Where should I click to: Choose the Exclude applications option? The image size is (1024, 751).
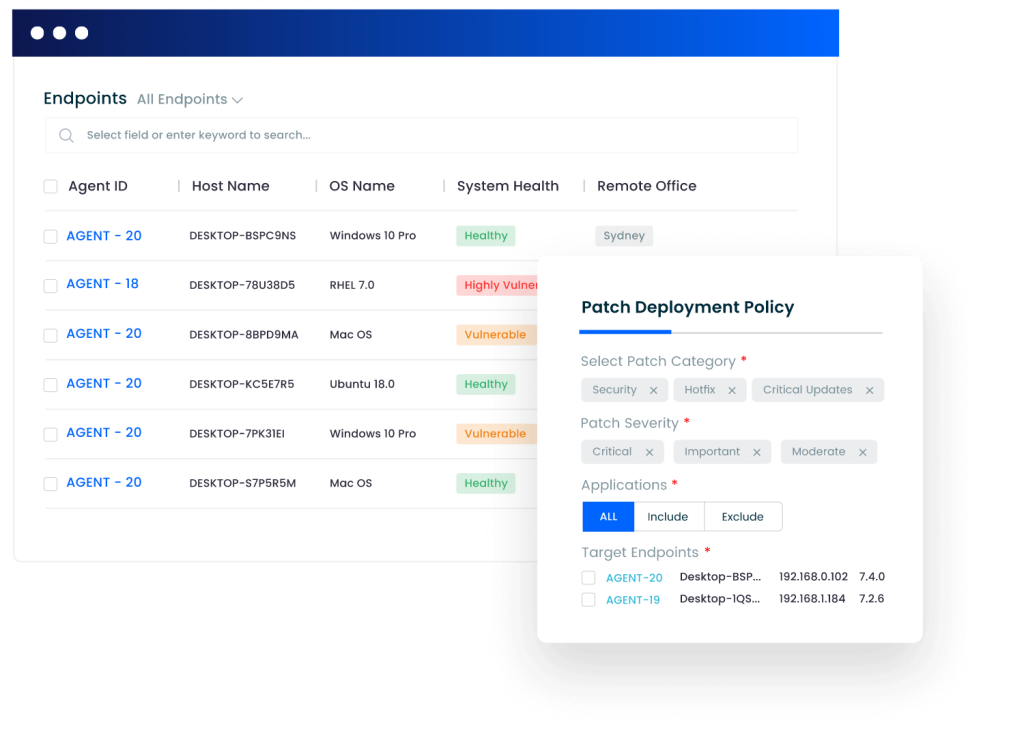[x=742, y=517]
